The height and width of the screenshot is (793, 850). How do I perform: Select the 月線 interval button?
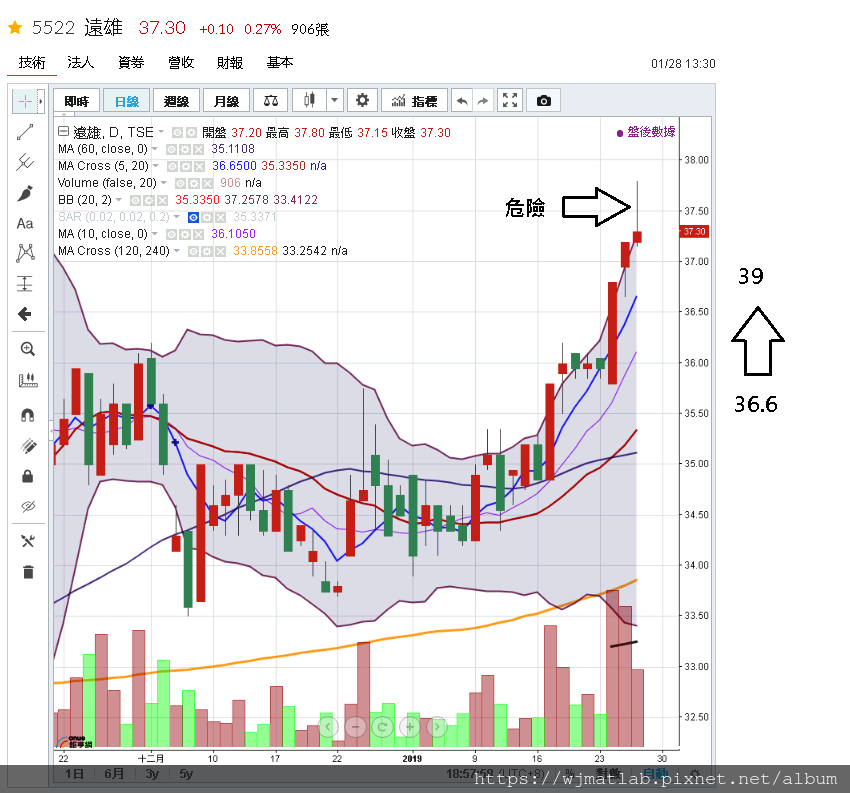coord(227,101)
